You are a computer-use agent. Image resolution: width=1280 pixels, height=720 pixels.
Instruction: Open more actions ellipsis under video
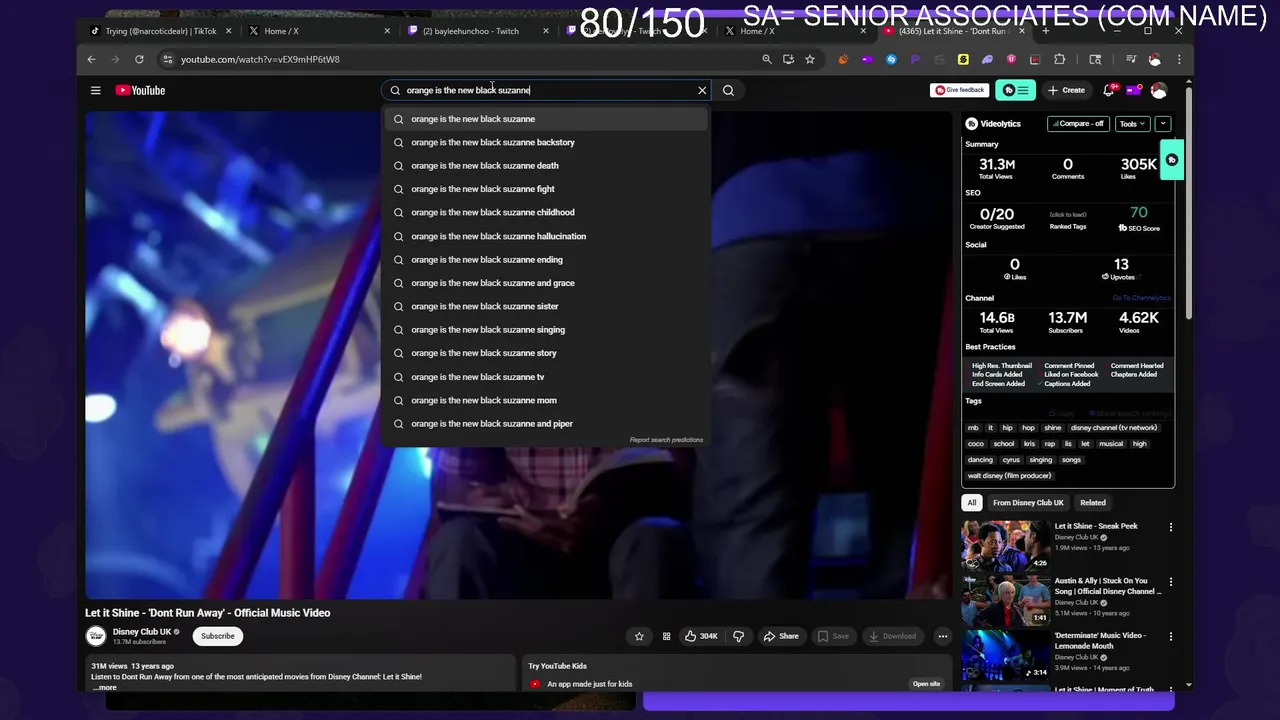pos(942,636)
